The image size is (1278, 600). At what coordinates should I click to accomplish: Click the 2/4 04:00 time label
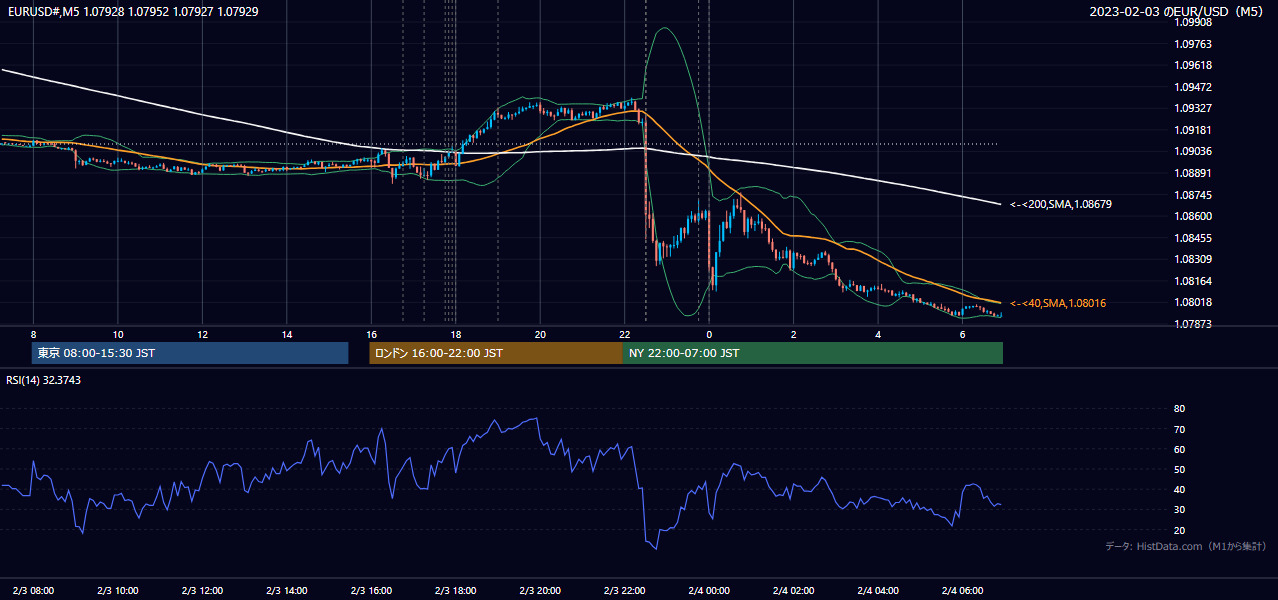coord(878,591)
